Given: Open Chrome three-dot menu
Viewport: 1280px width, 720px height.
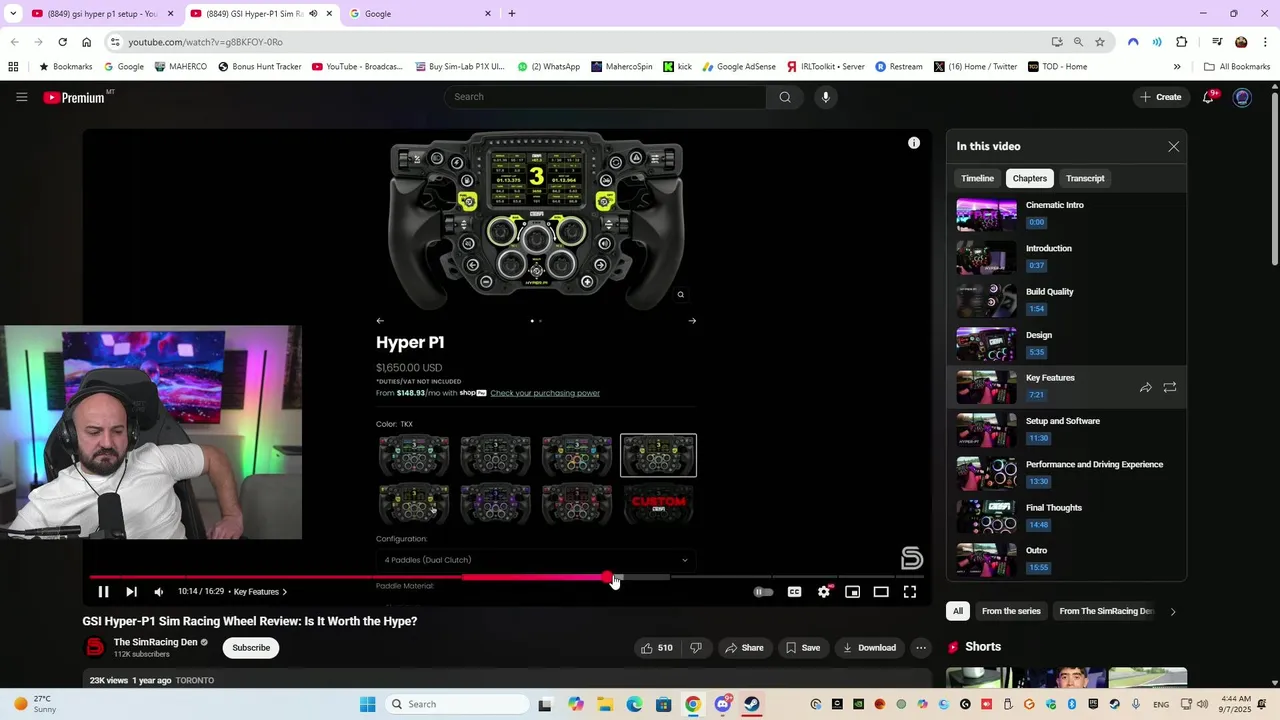Looking at the screenshot, I should pos(1265,42).
